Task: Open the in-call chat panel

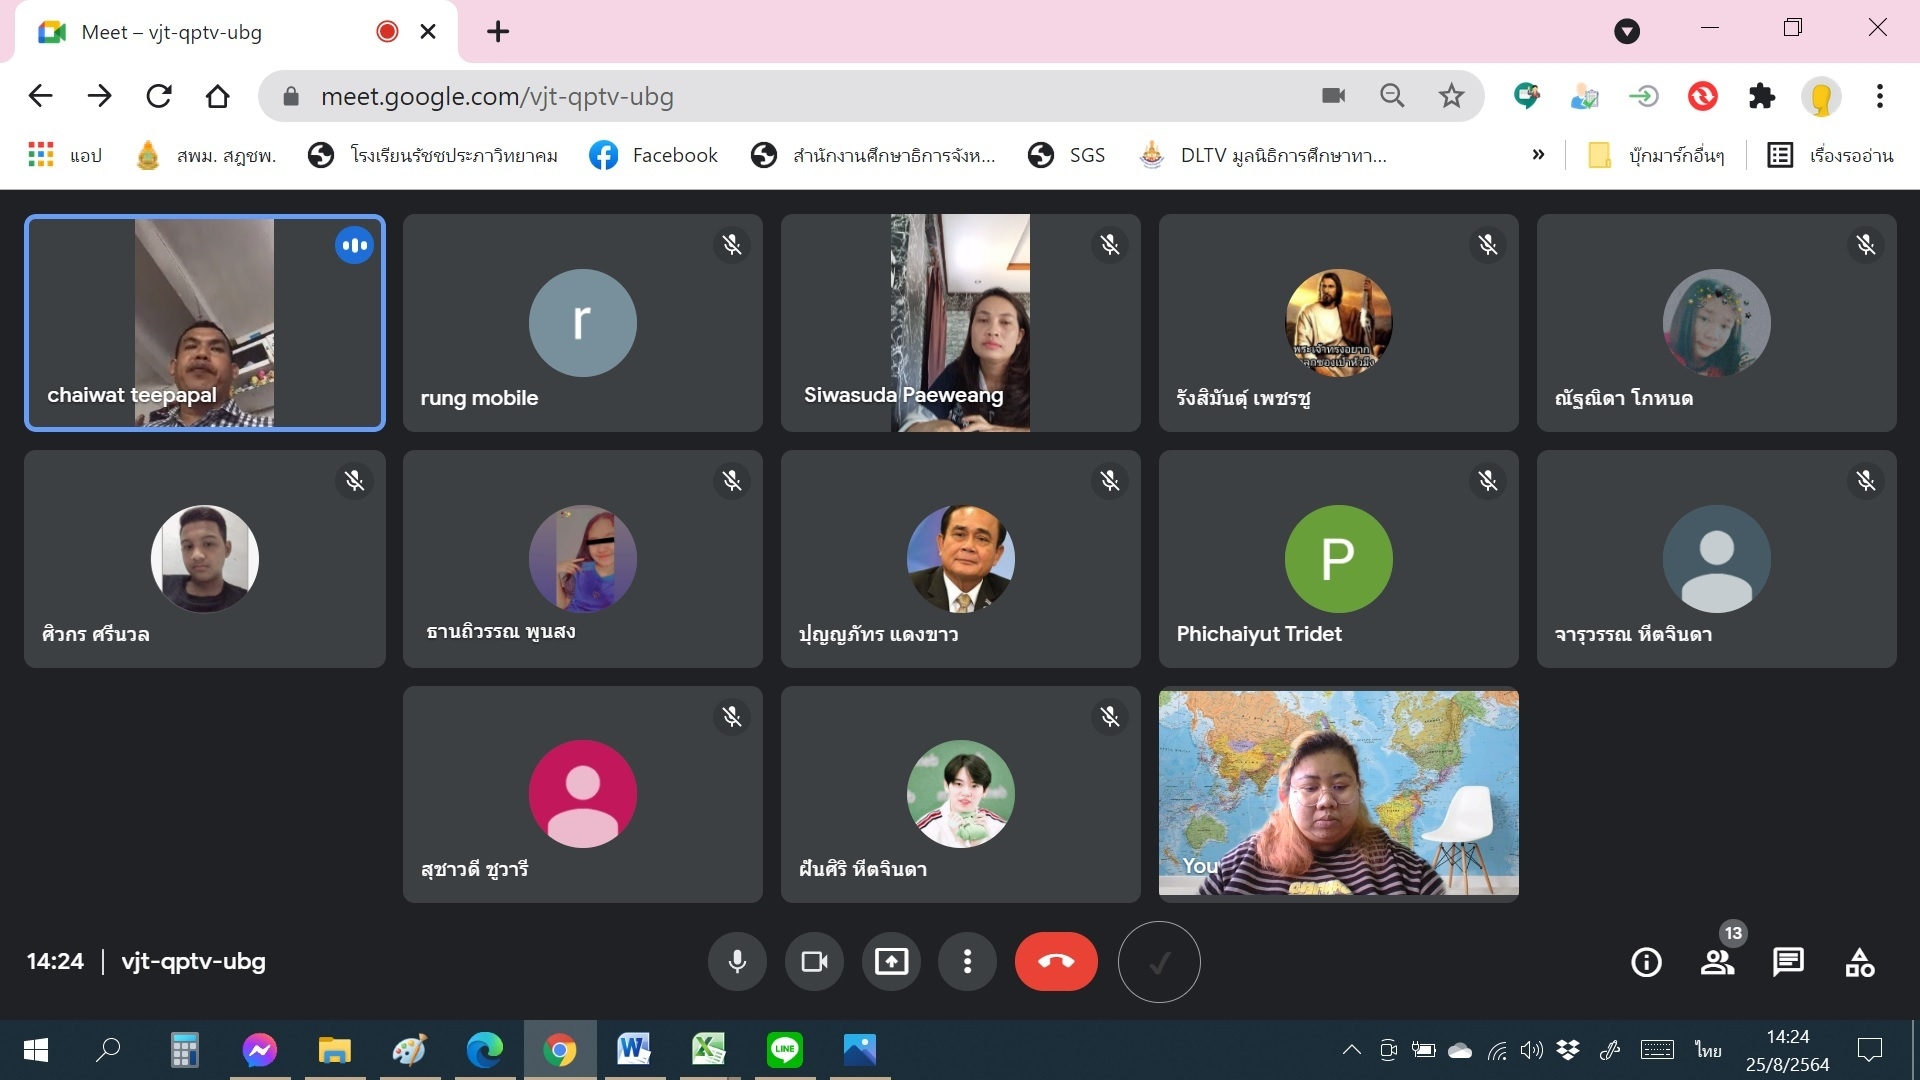Action: (1788, 962)
